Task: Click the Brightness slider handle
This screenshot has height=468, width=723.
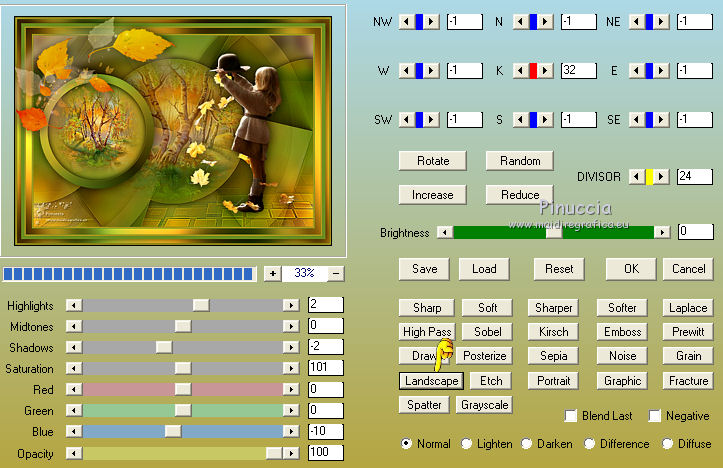Action: pos(554,232)
